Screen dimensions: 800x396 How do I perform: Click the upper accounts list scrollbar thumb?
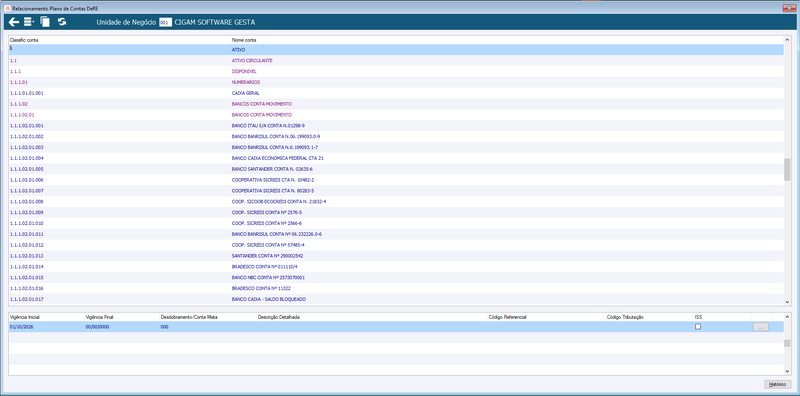coord(787,169)
